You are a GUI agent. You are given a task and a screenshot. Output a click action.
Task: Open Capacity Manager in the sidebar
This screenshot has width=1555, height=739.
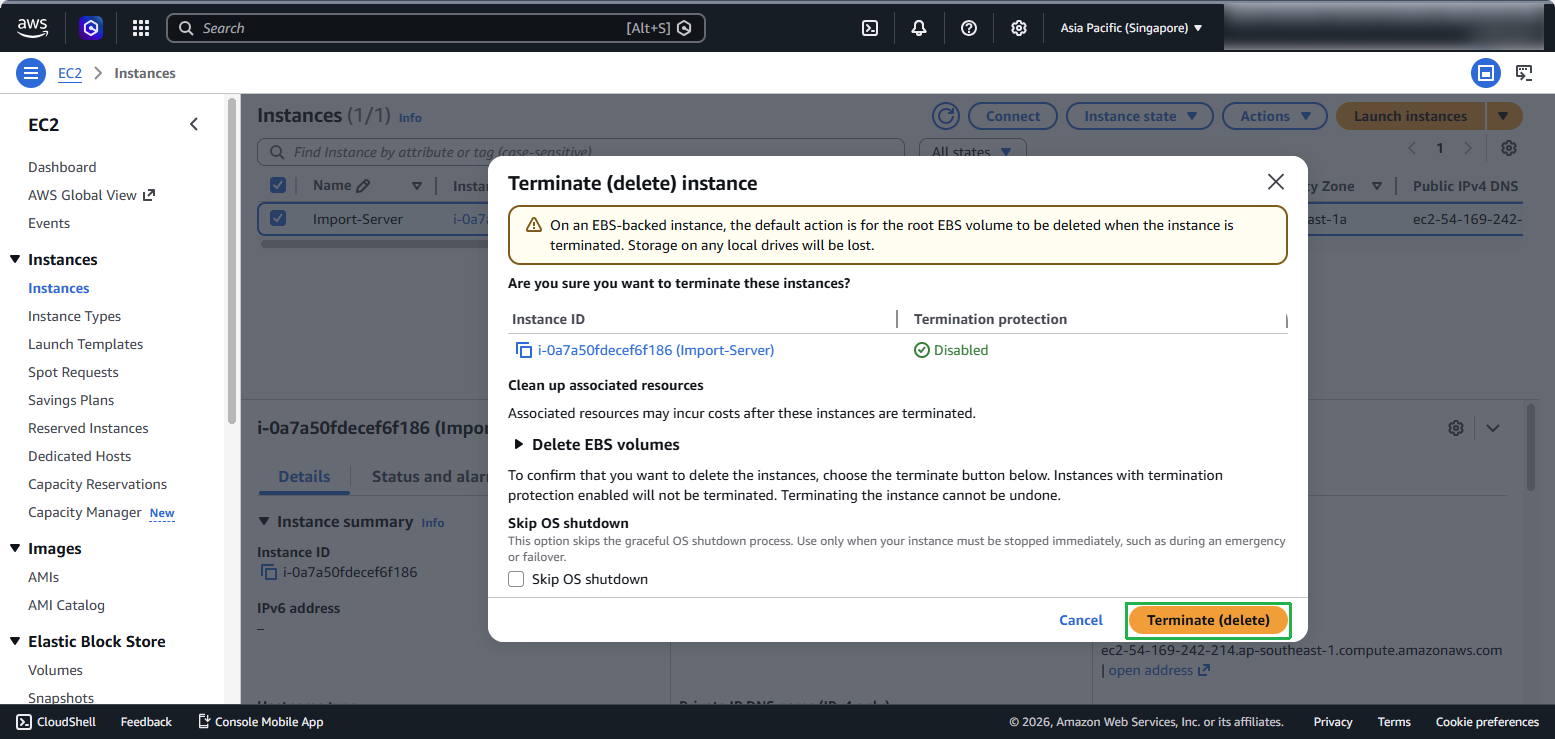click(85, 512)
